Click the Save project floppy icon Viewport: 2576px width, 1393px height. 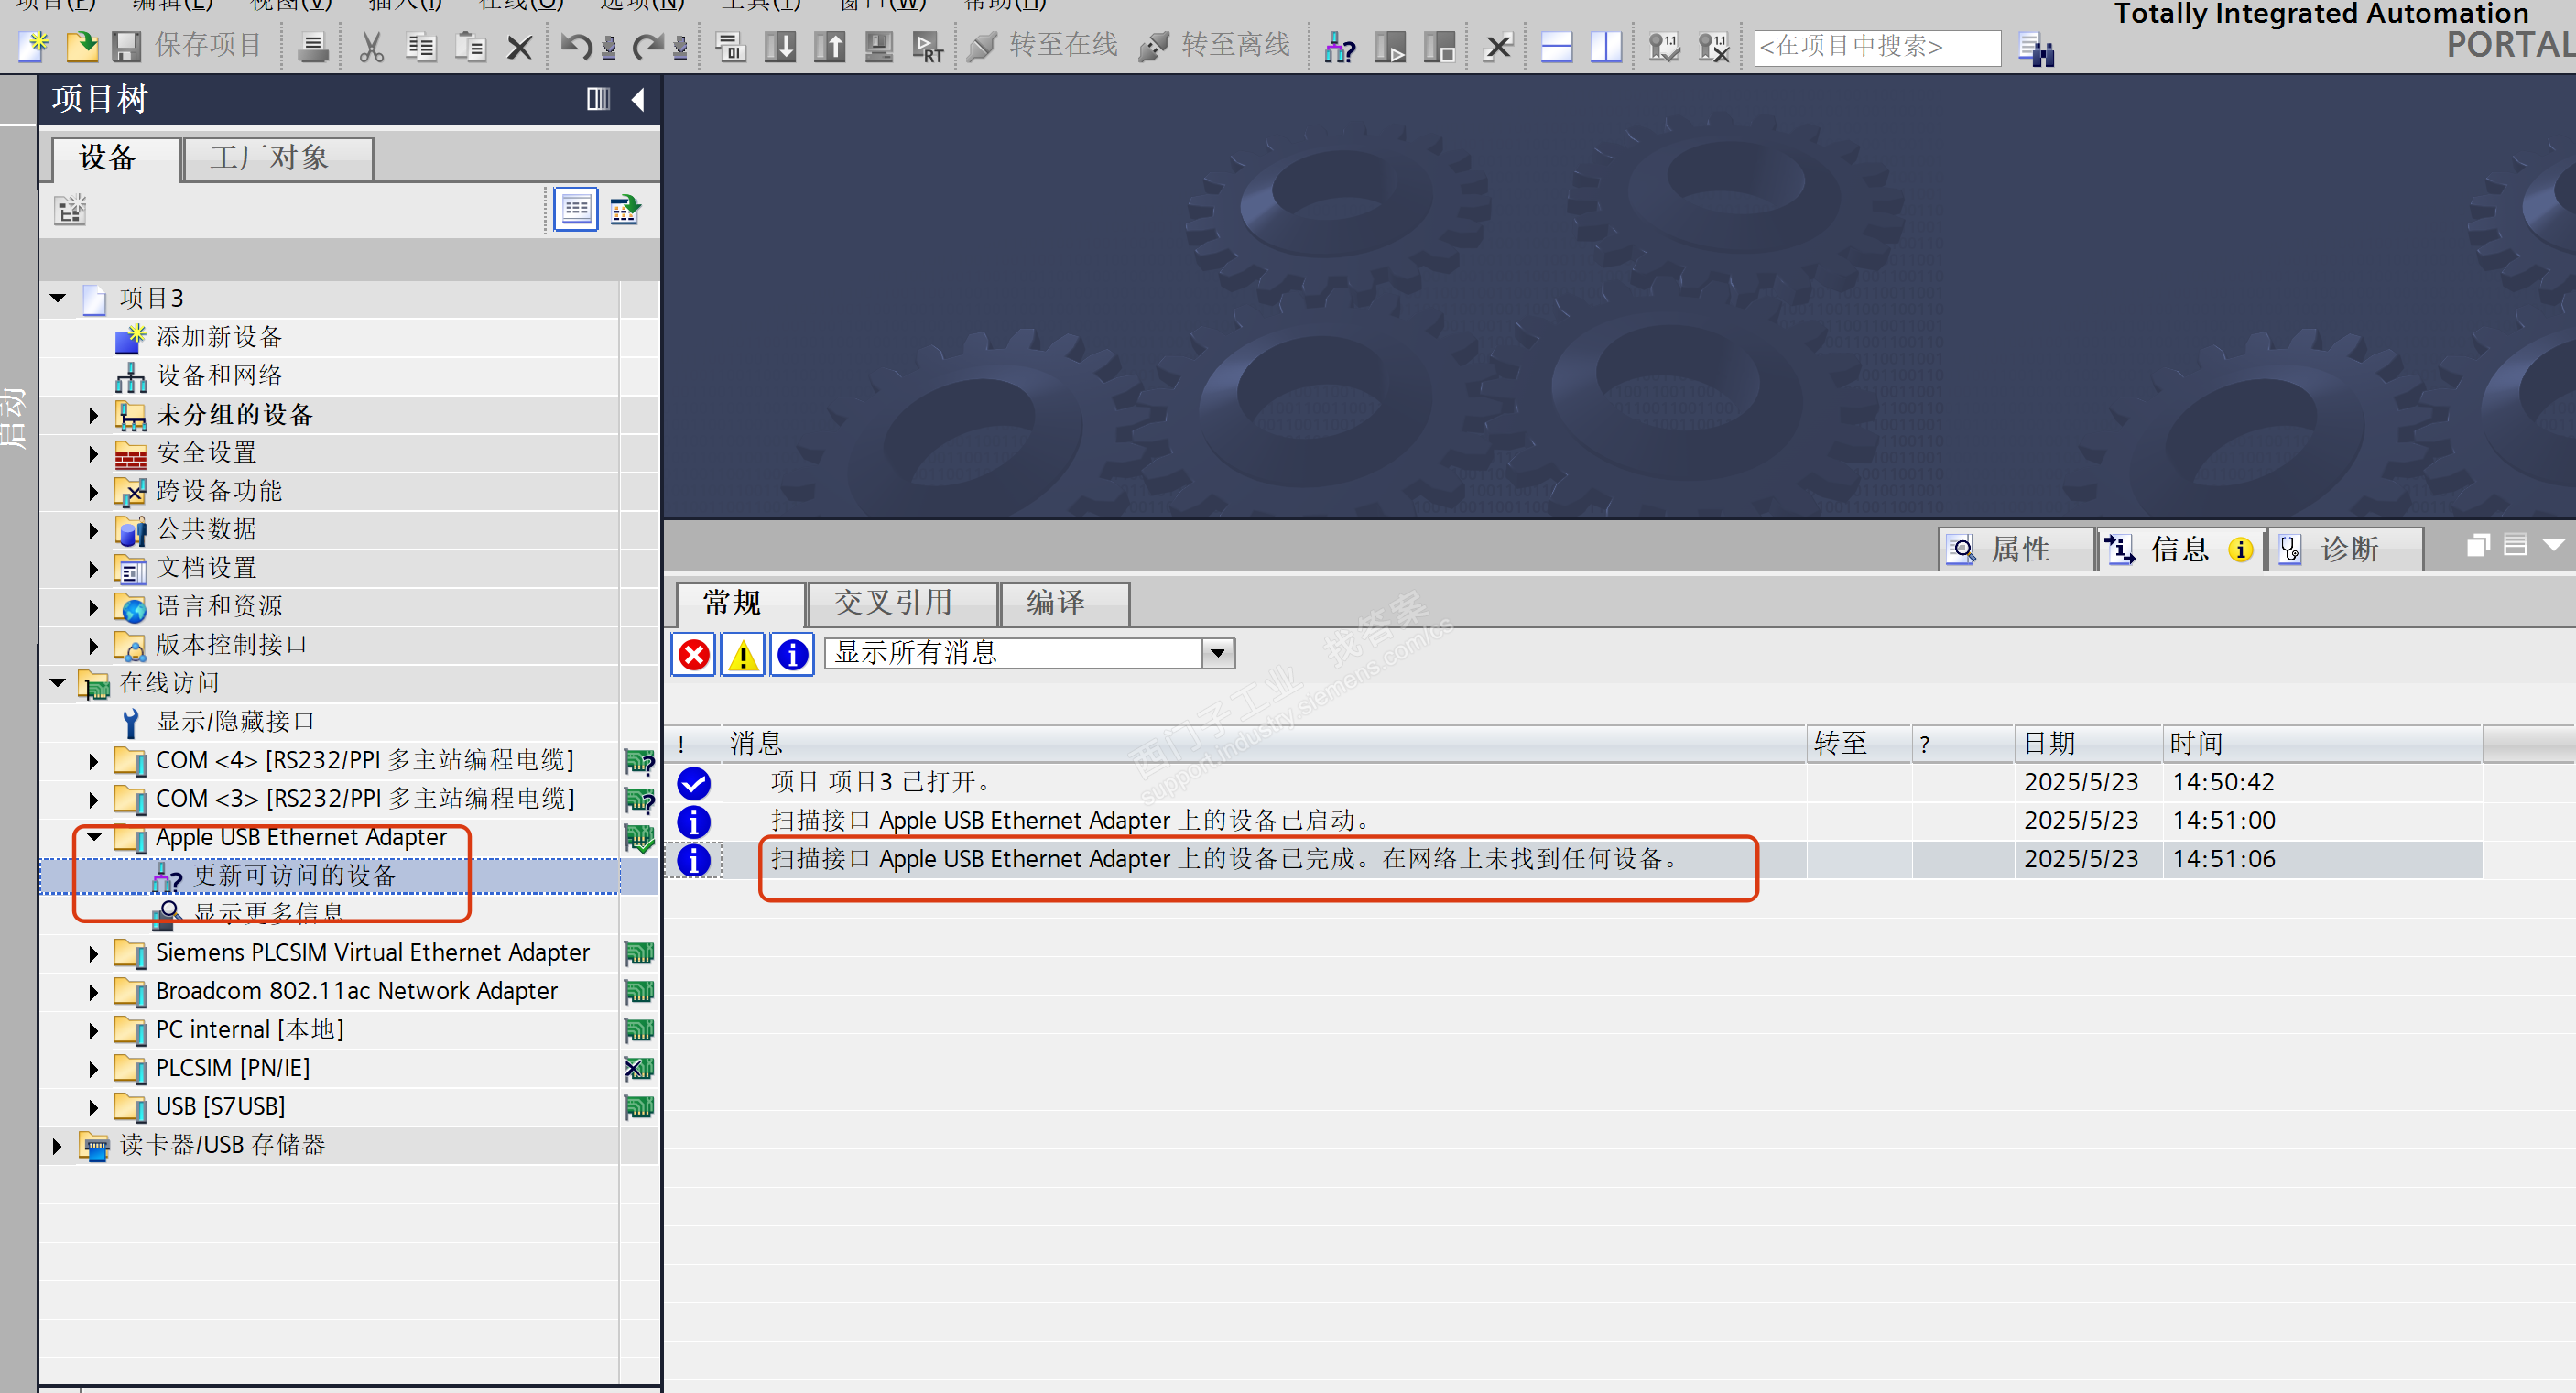click(x=127, y=46)
